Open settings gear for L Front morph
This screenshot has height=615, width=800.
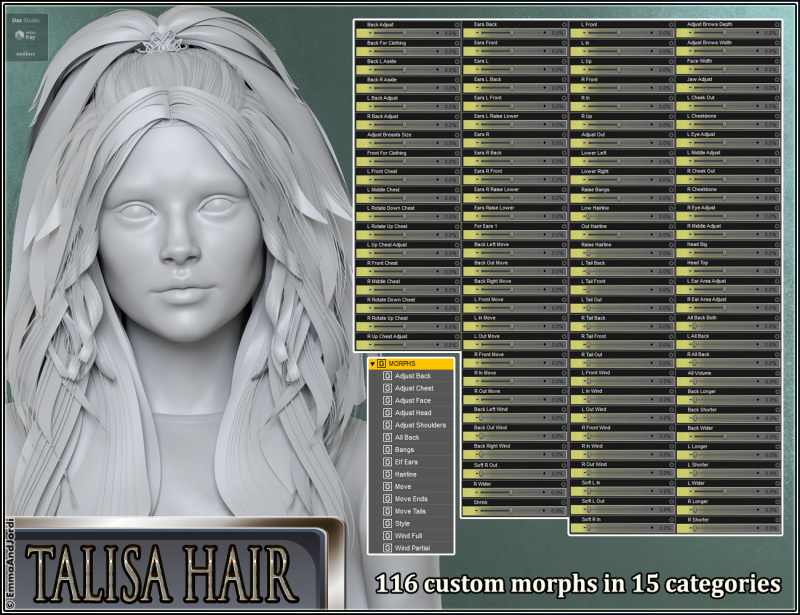pos(671,24)
